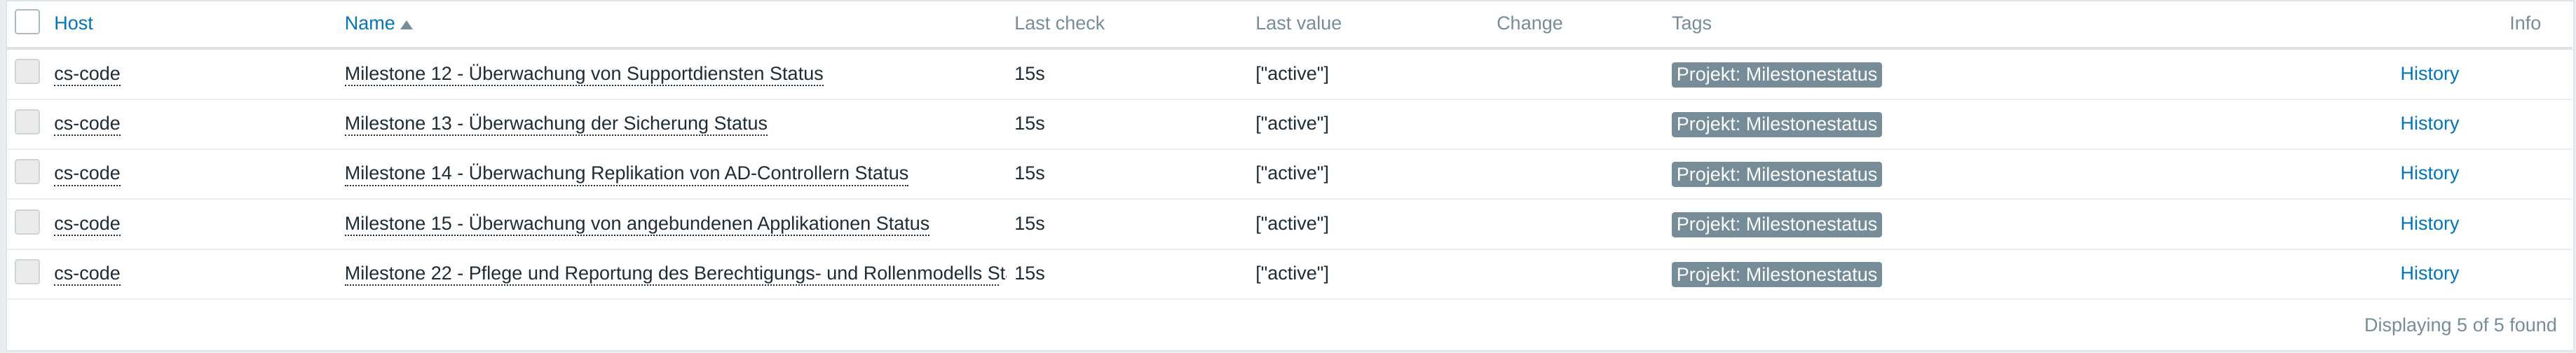
Task: View History for Milestone 12
Action: coord(2428,74)
